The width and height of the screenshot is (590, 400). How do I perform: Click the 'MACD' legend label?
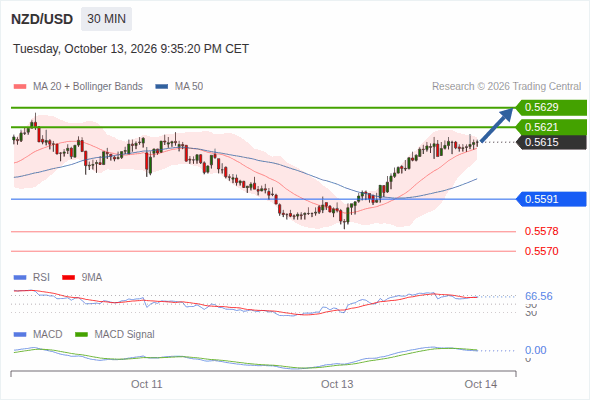click(47, 335)
